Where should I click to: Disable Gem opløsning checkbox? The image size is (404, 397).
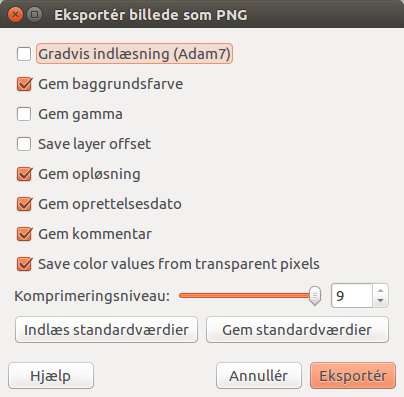click(x=24, y=174)
